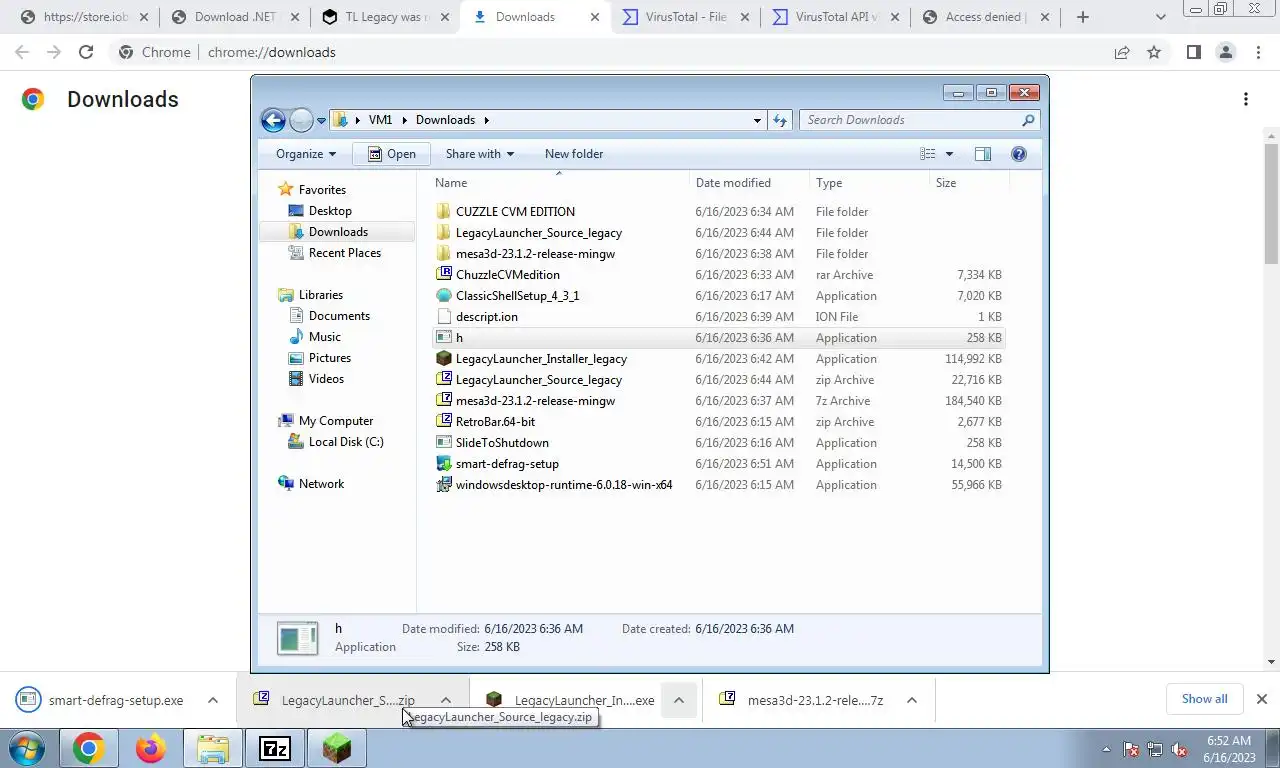Screen dimensions: 1280x768
Task: Click the refresh button in Explorer address bar
Action: 781,120
